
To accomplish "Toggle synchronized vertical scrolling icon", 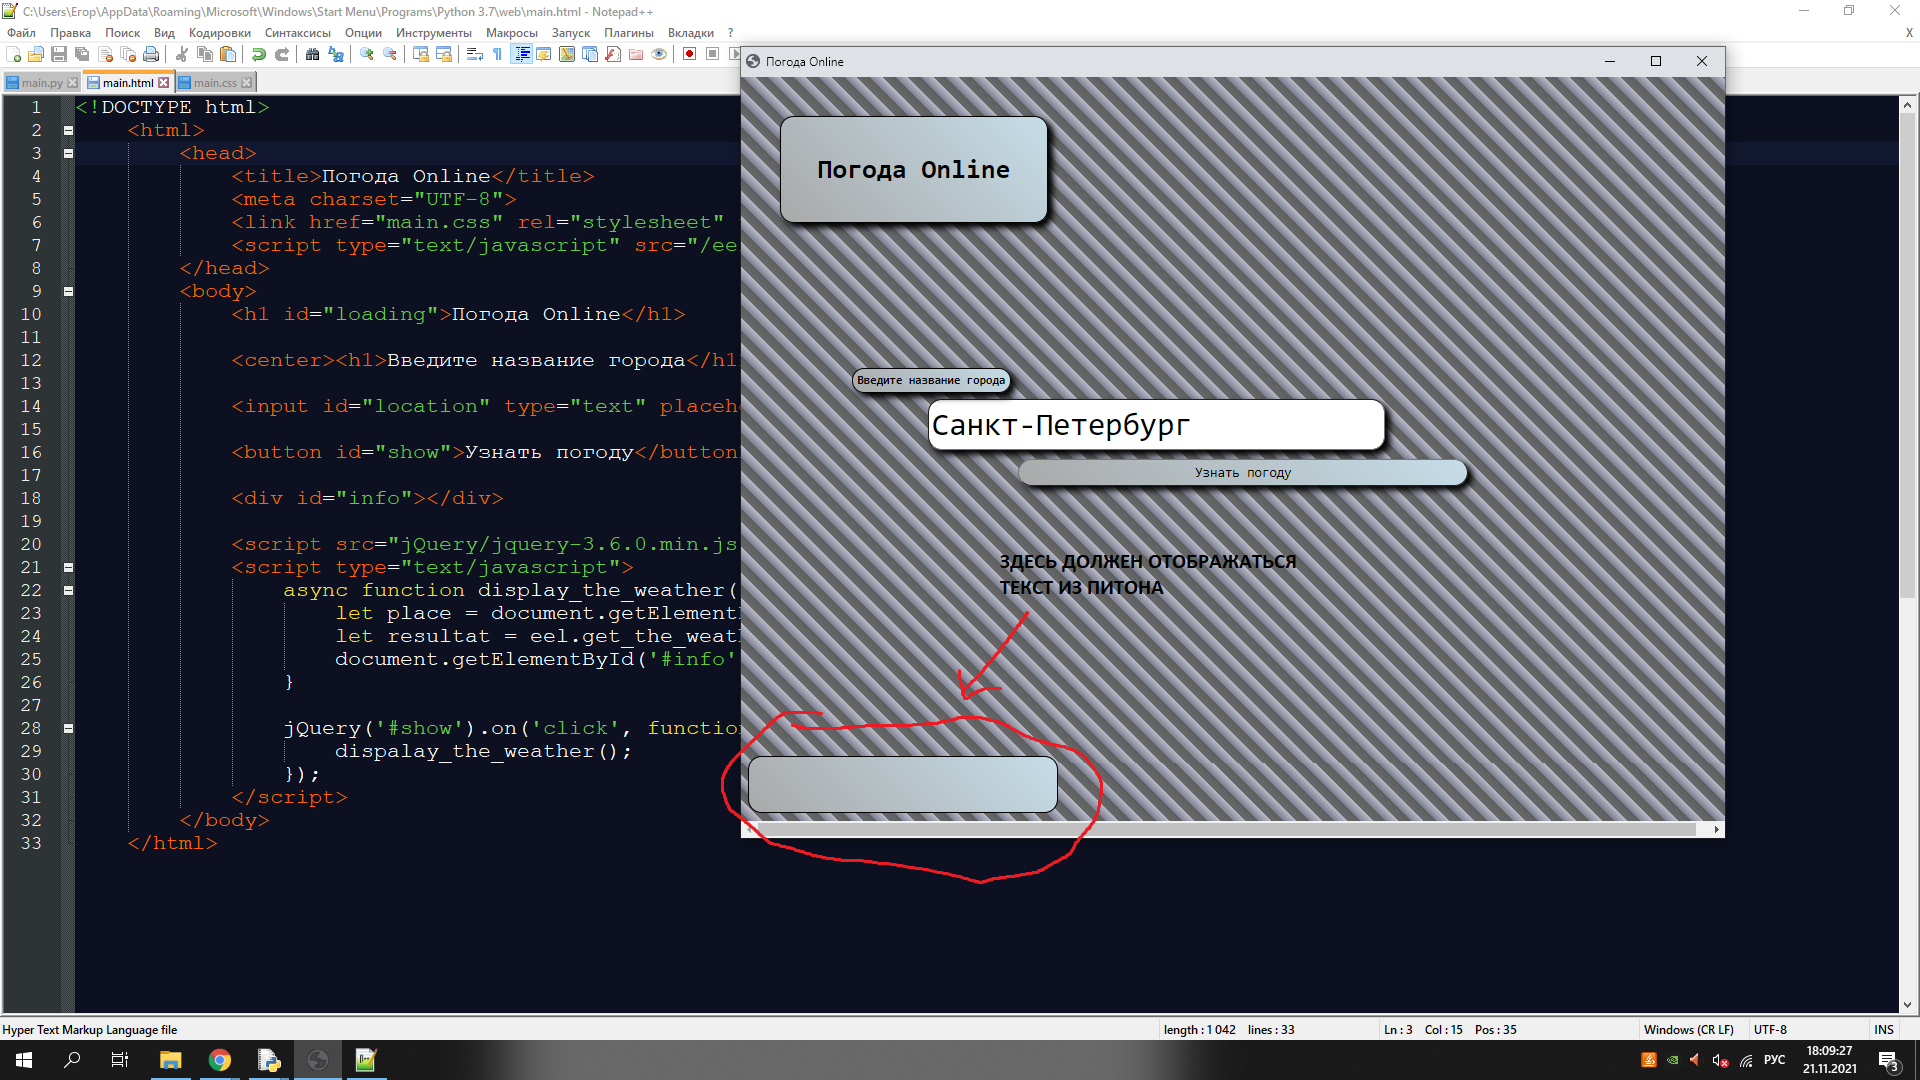I will [421, 54].
